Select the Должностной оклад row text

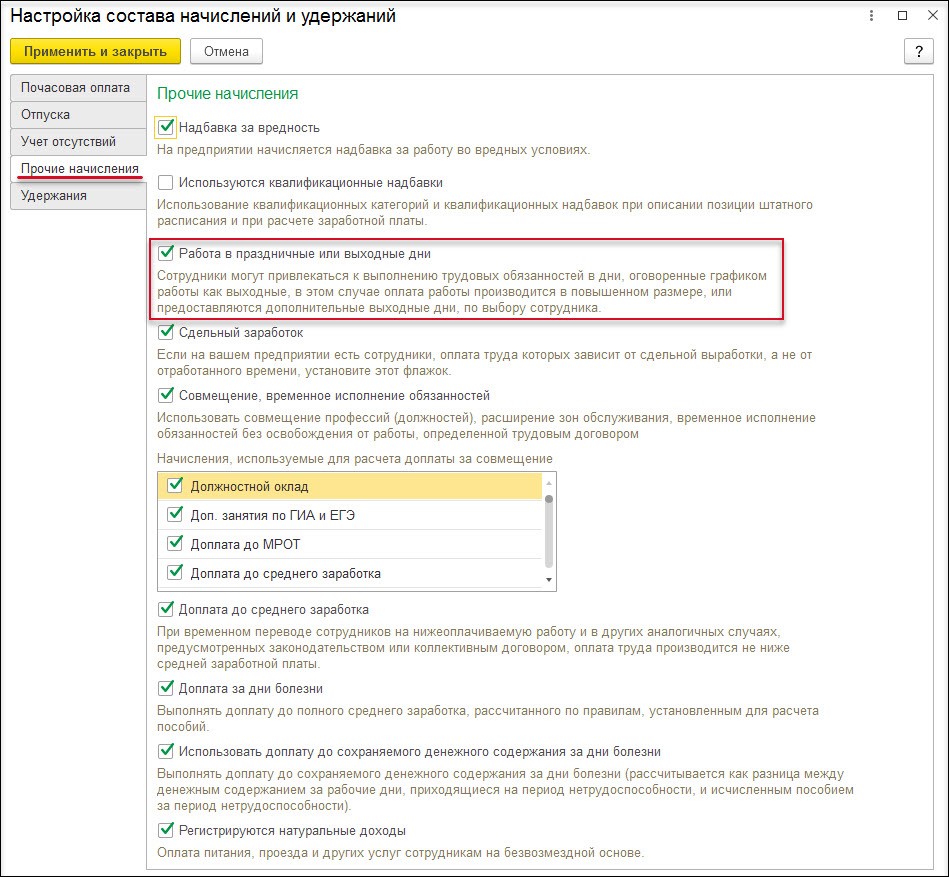(x=249, y=487)
